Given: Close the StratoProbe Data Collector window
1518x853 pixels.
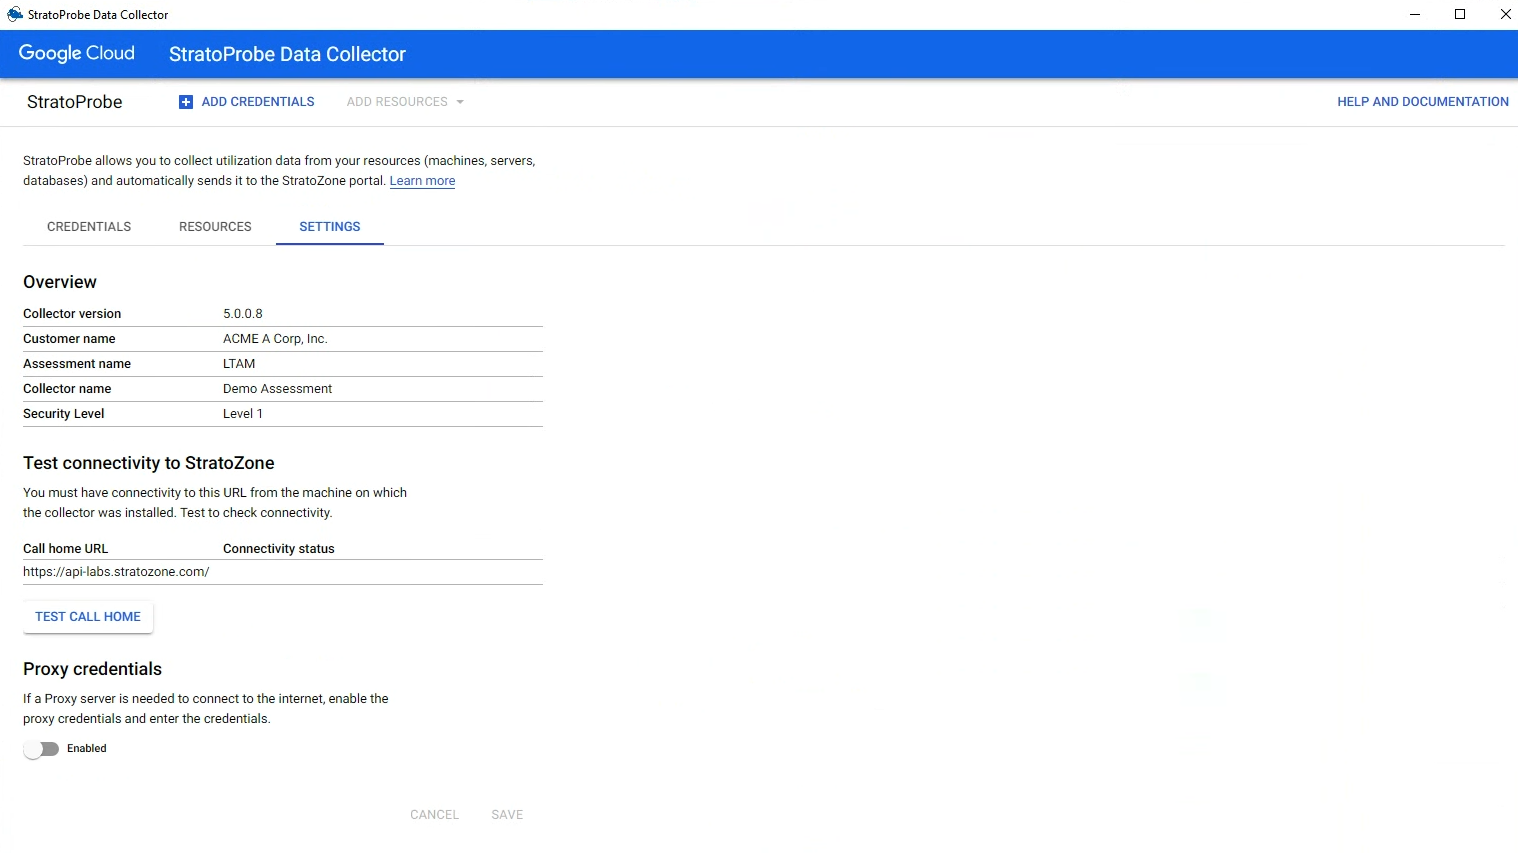Looking at the screenshot, I should click(1505, 14).
